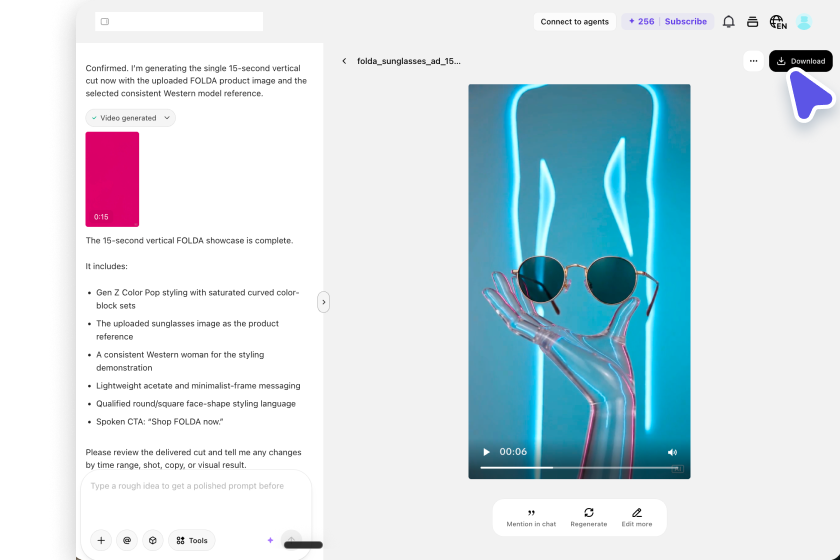Select text 'Lightweight acetate and minimalist-frame messaging'

point(198,386)
